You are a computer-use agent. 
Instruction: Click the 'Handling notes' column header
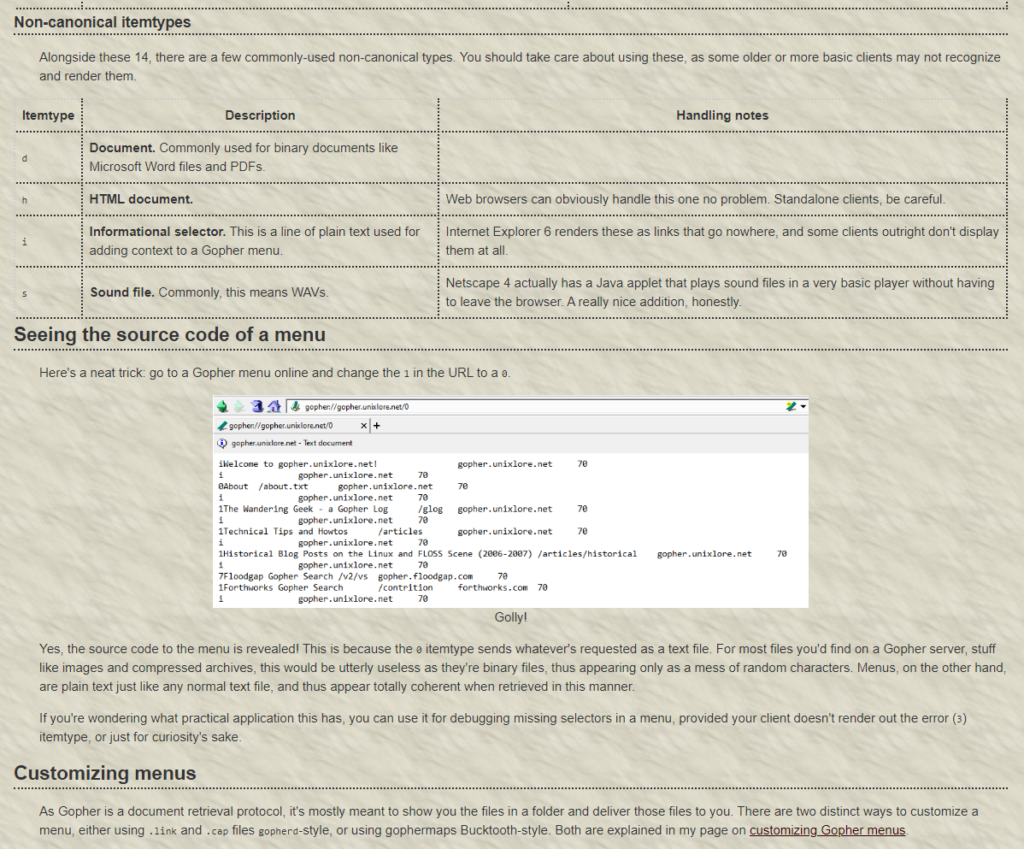(x=722, y=116)
